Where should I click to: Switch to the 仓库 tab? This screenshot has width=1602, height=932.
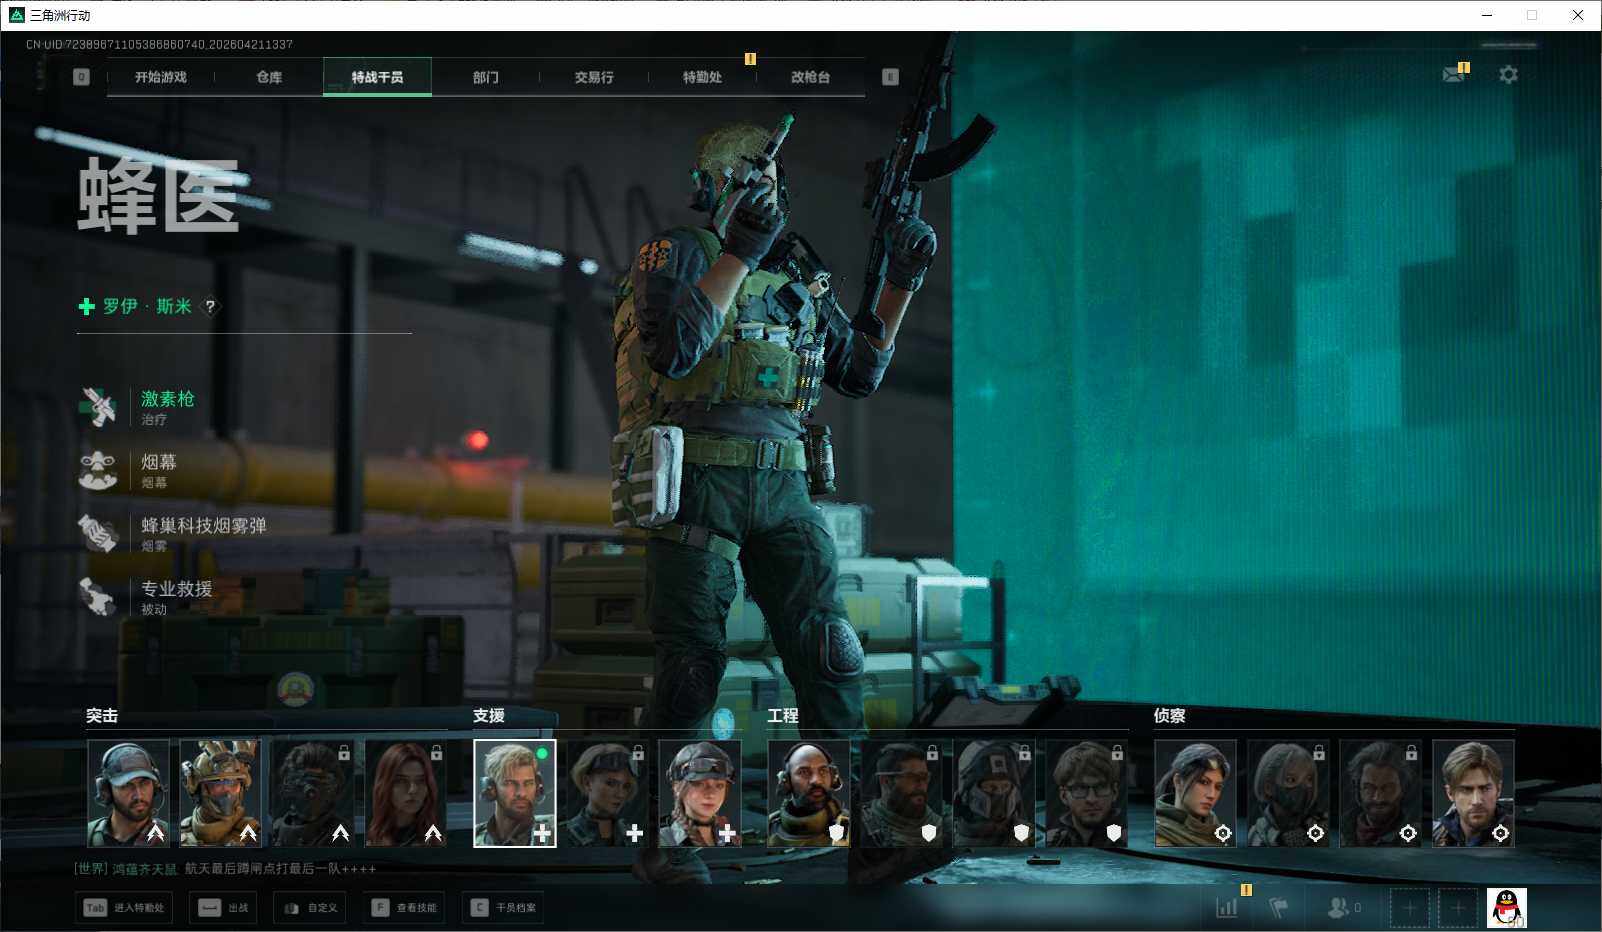coord(269,77)
